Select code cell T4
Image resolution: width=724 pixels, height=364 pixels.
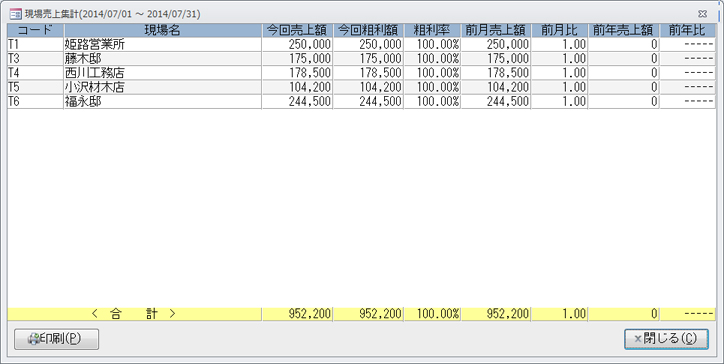pos(36,73)
